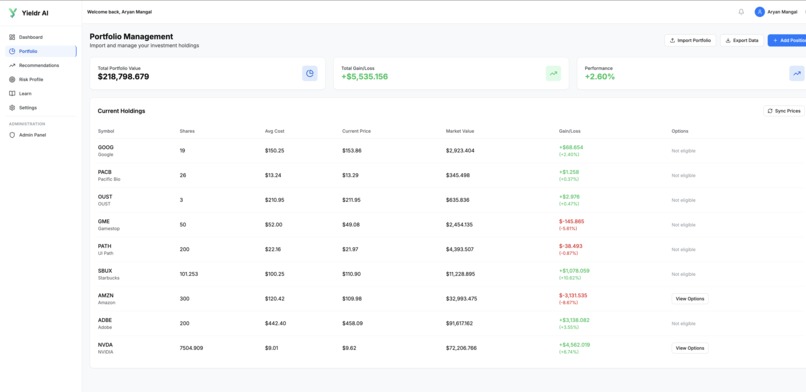Select the PATH symbol
The image size is (806, 392).
104,246
